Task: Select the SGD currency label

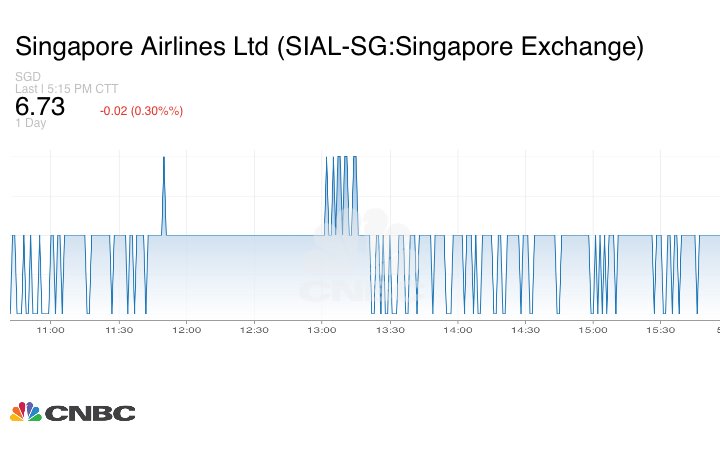Action: 28,77
